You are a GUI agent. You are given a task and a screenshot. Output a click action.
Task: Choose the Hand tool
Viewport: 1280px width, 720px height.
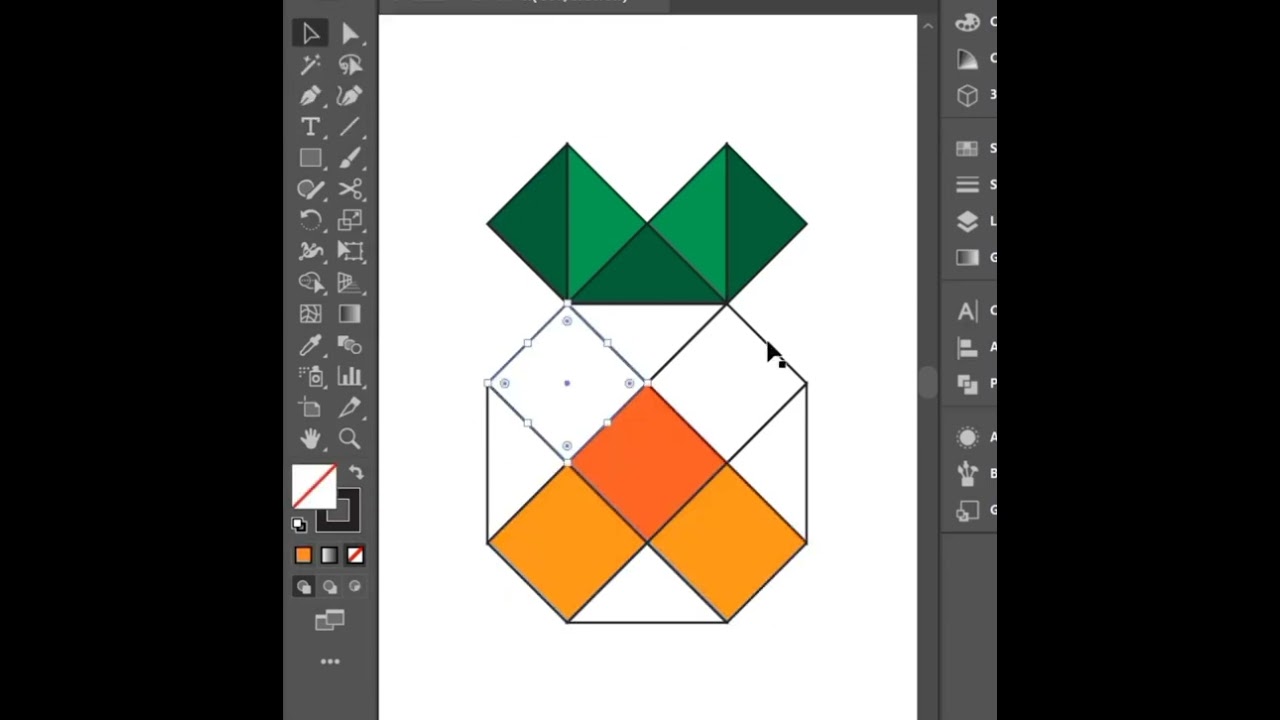(x=310, y=438)
